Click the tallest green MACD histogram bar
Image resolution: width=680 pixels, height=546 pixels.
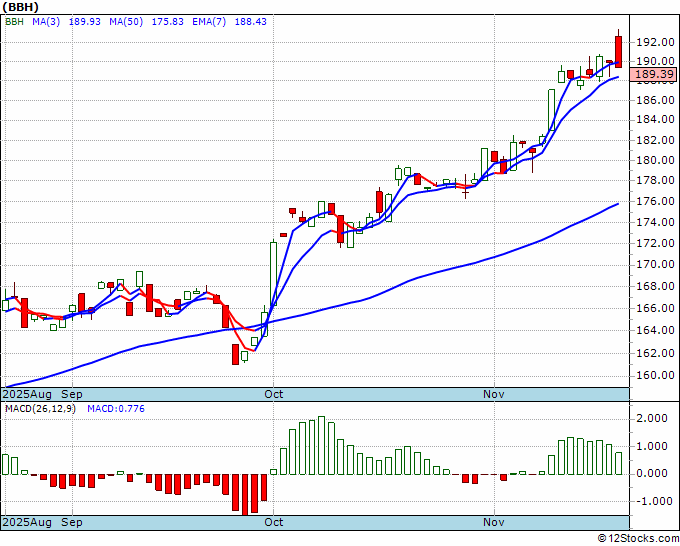tap(321, 445)
